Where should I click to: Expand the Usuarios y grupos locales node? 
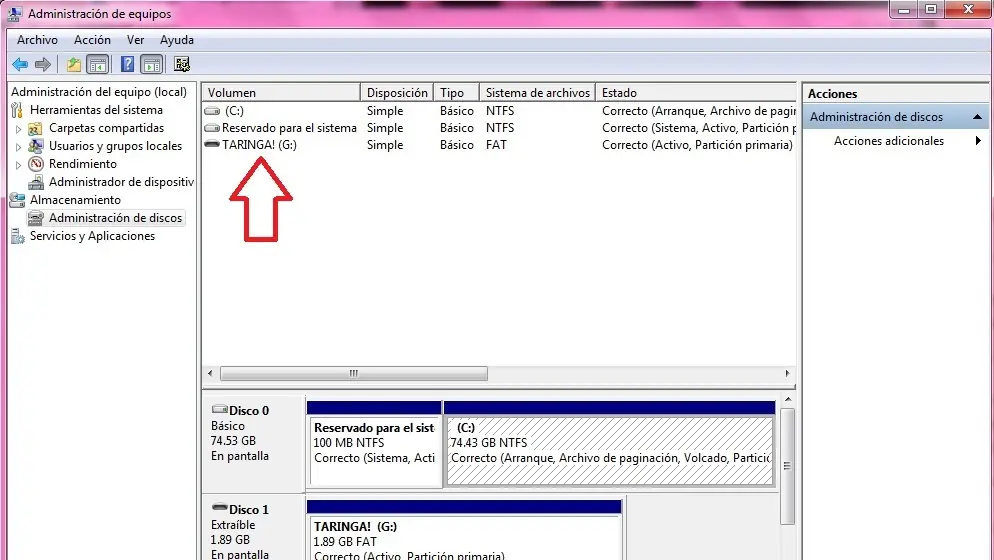click(x=18, y=147)
